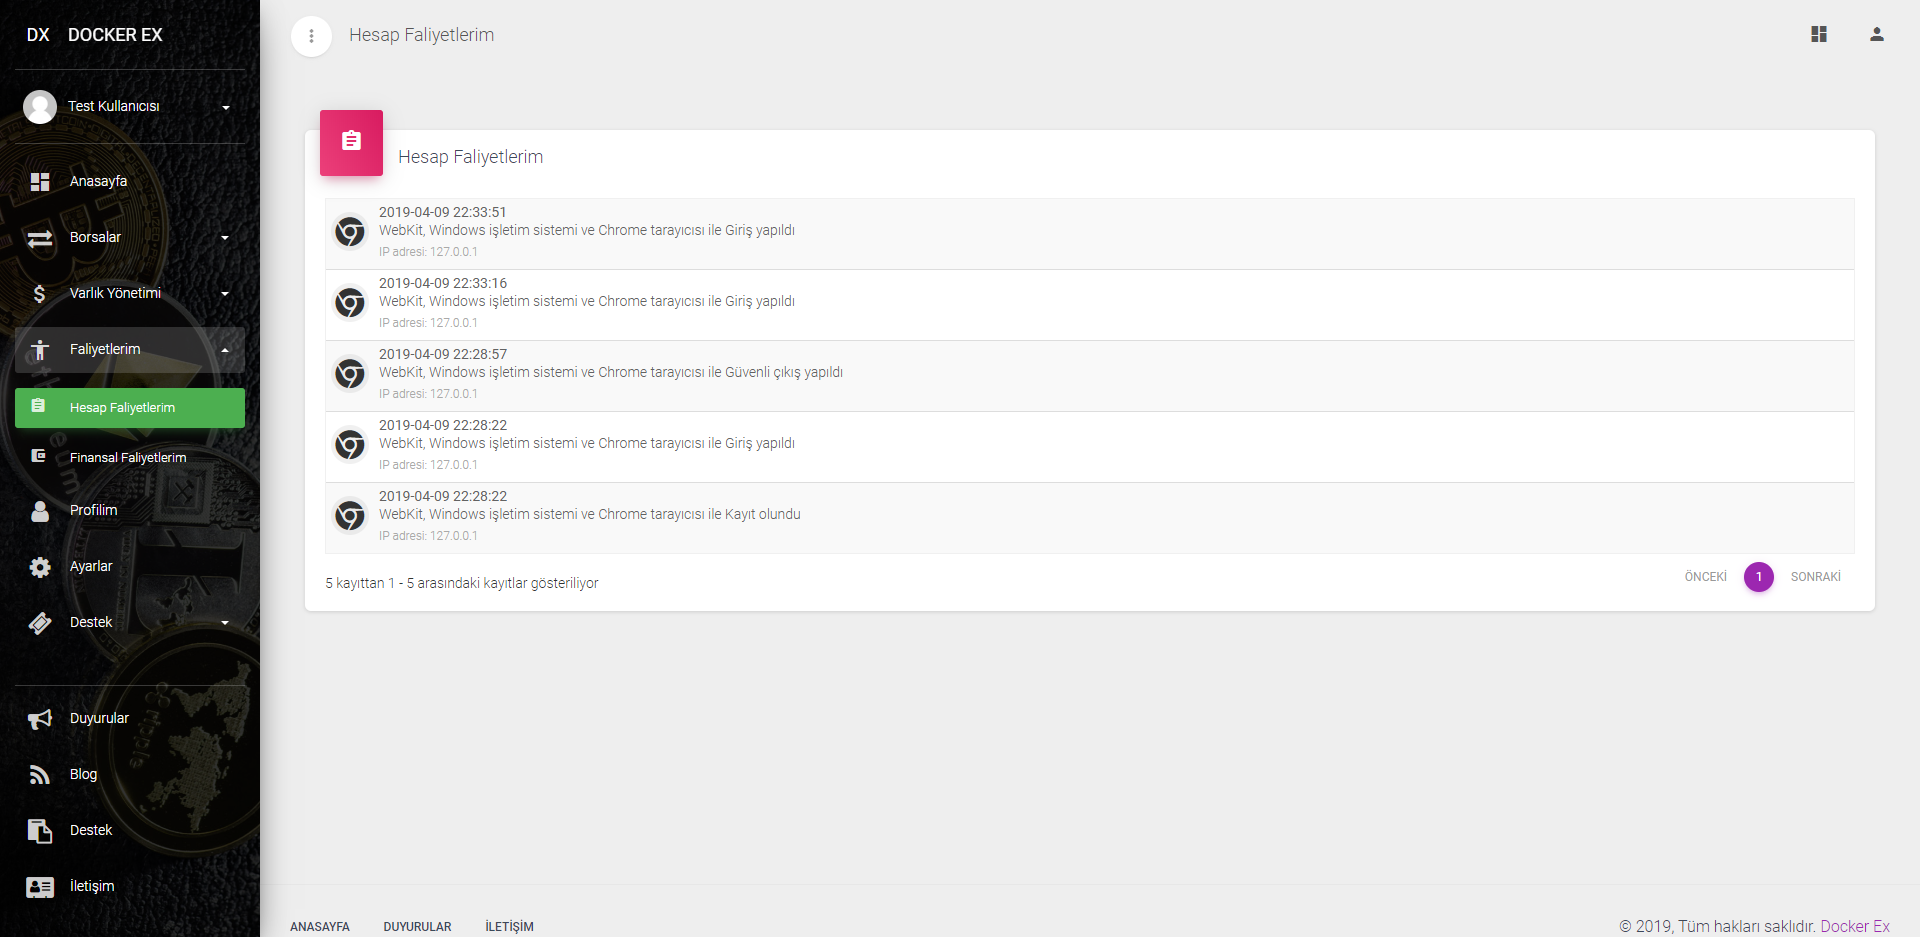Click the Ayarlar gear icon in sidebar
The height and width of the screenshot is (937, 1920).
pyautogui.click(x=40, y=567)
